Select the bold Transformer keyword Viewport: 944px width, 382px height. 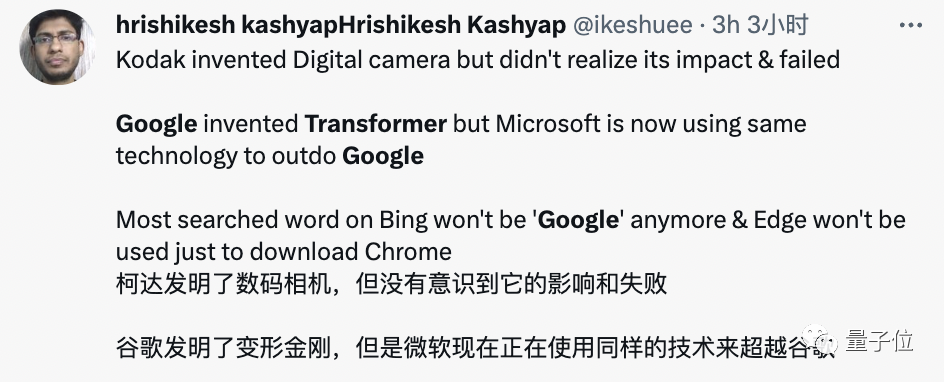coord(376,124)
